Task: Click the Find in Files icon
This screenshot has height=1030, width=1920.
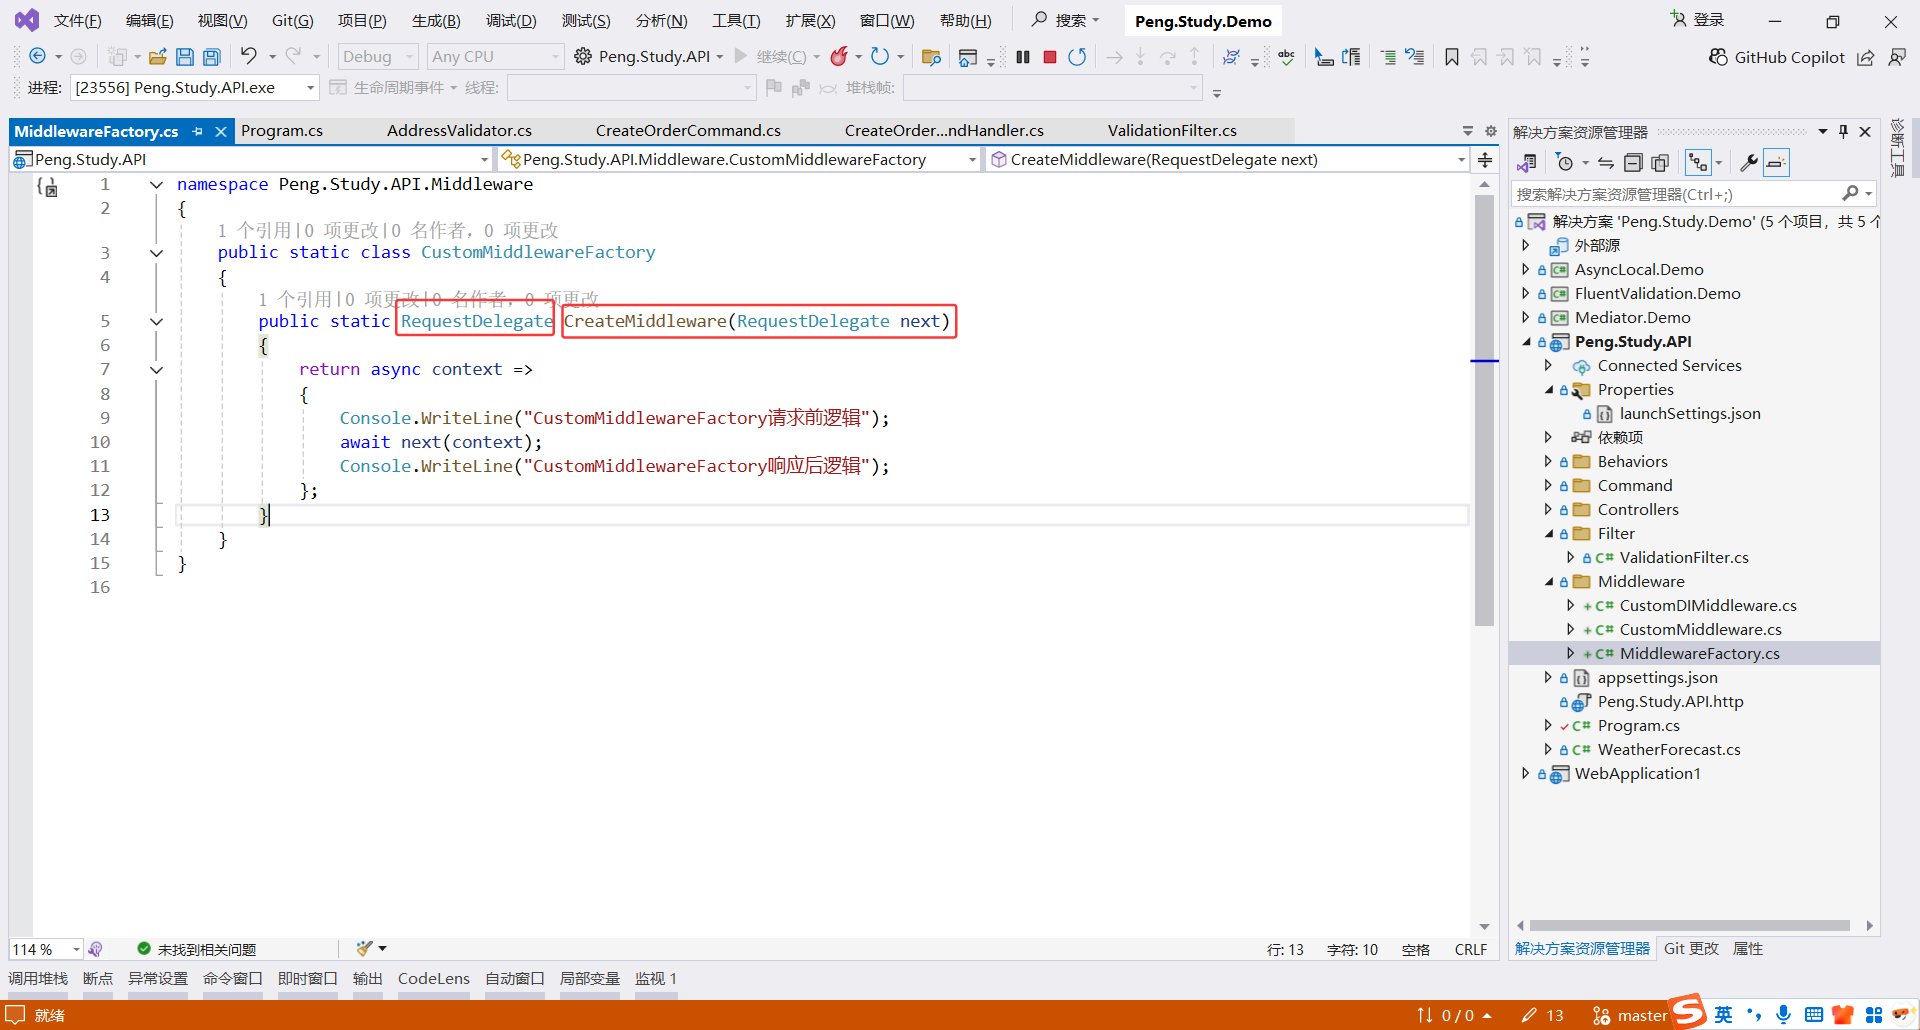Action: coord(931,57)
